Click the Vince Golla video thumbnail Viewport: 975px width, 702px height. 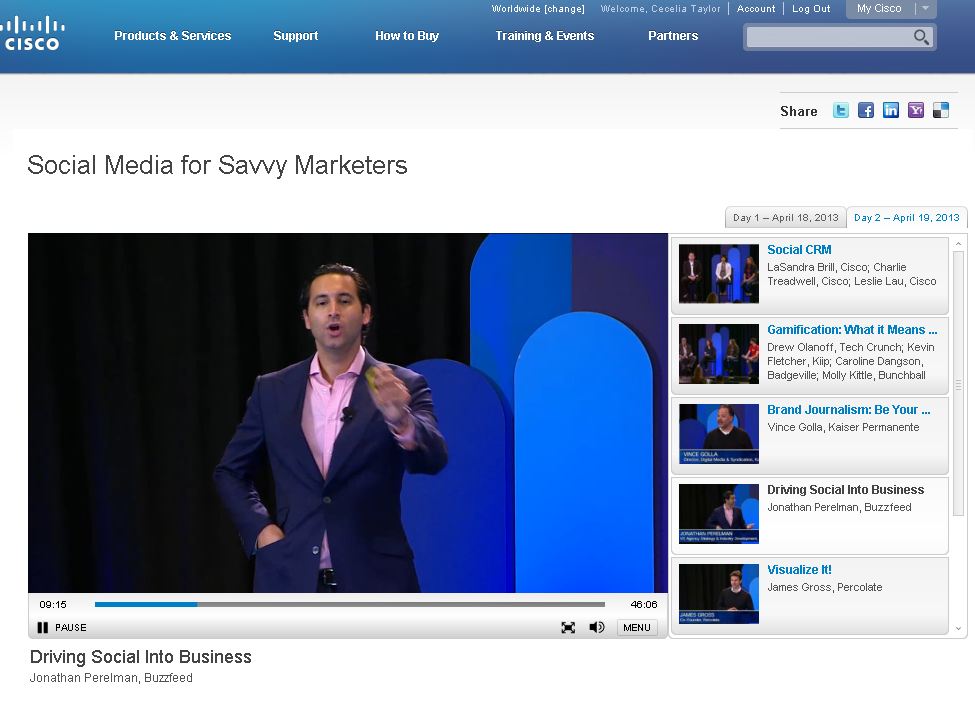[x=719, y=434]
